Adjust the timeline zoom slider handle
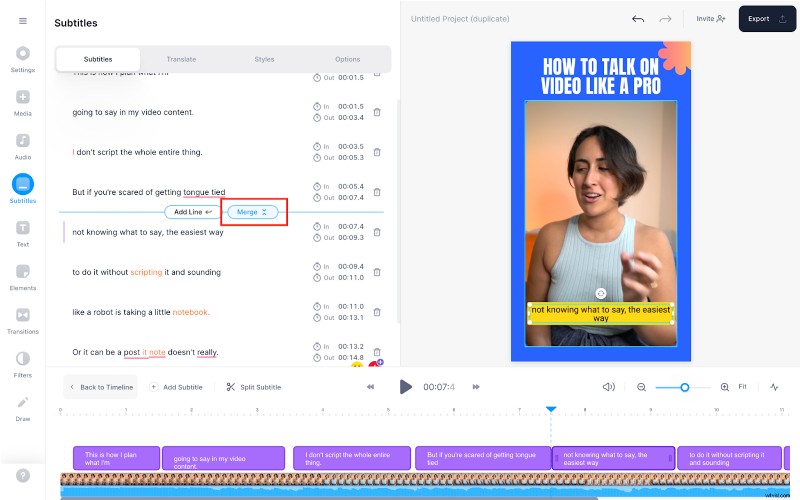 (685, 388)
